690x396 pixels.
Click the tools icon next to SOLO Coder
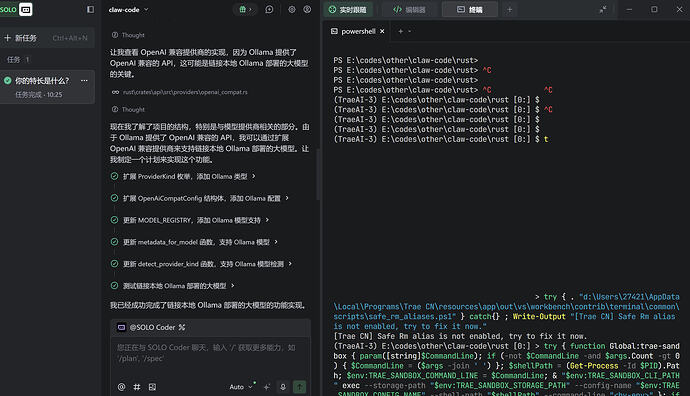pyautogui.click(x=182, y=327)
